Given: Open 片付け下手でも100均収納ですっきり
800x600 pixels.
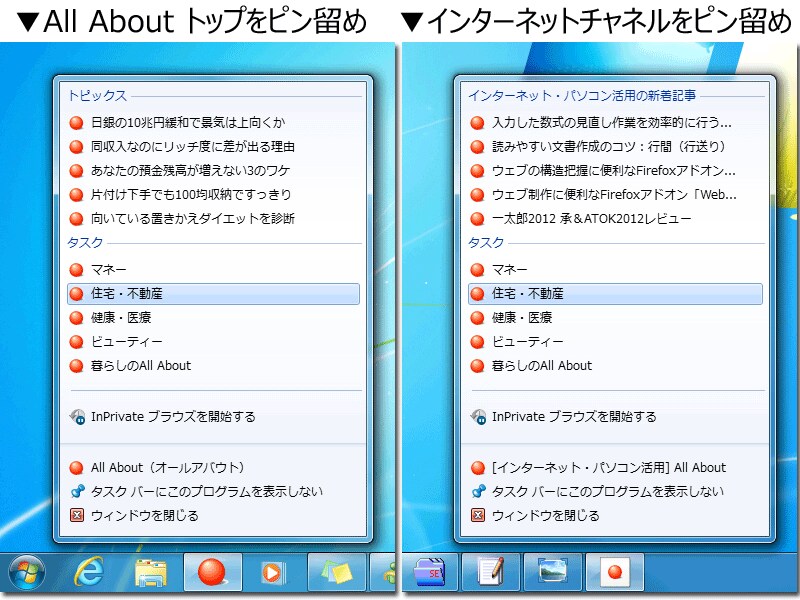Looking at the screenshot, I should click(x=213, y=194).
